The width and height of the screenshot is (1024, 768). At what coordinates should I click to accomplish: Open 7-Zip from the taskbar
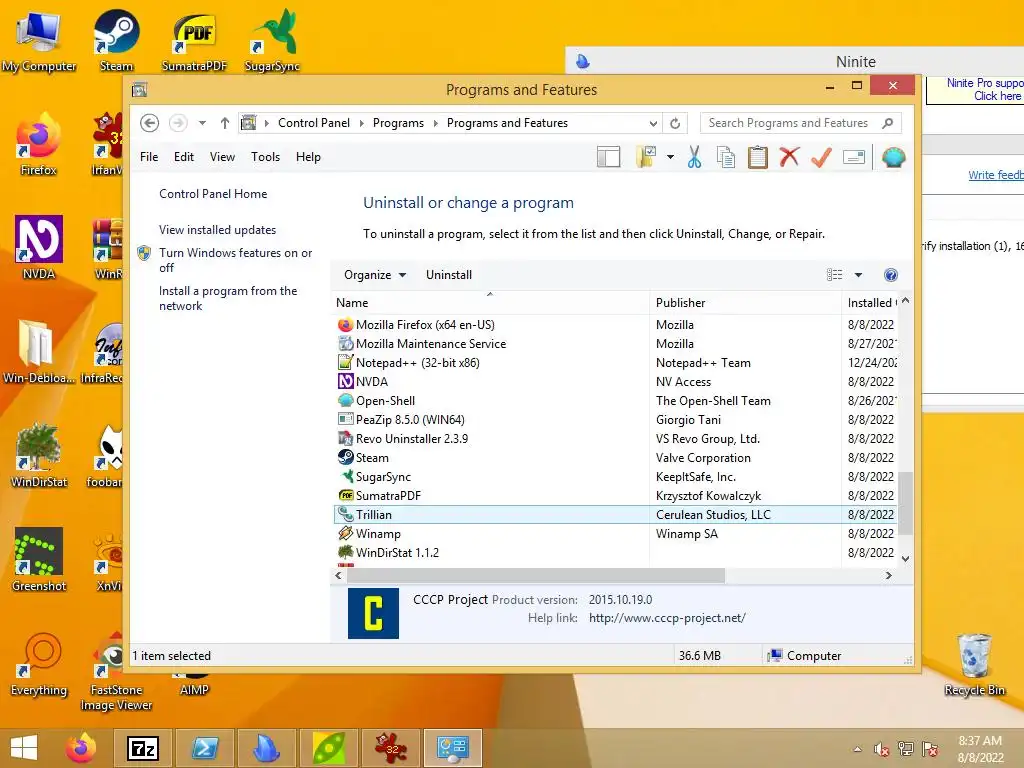[143, 748]
